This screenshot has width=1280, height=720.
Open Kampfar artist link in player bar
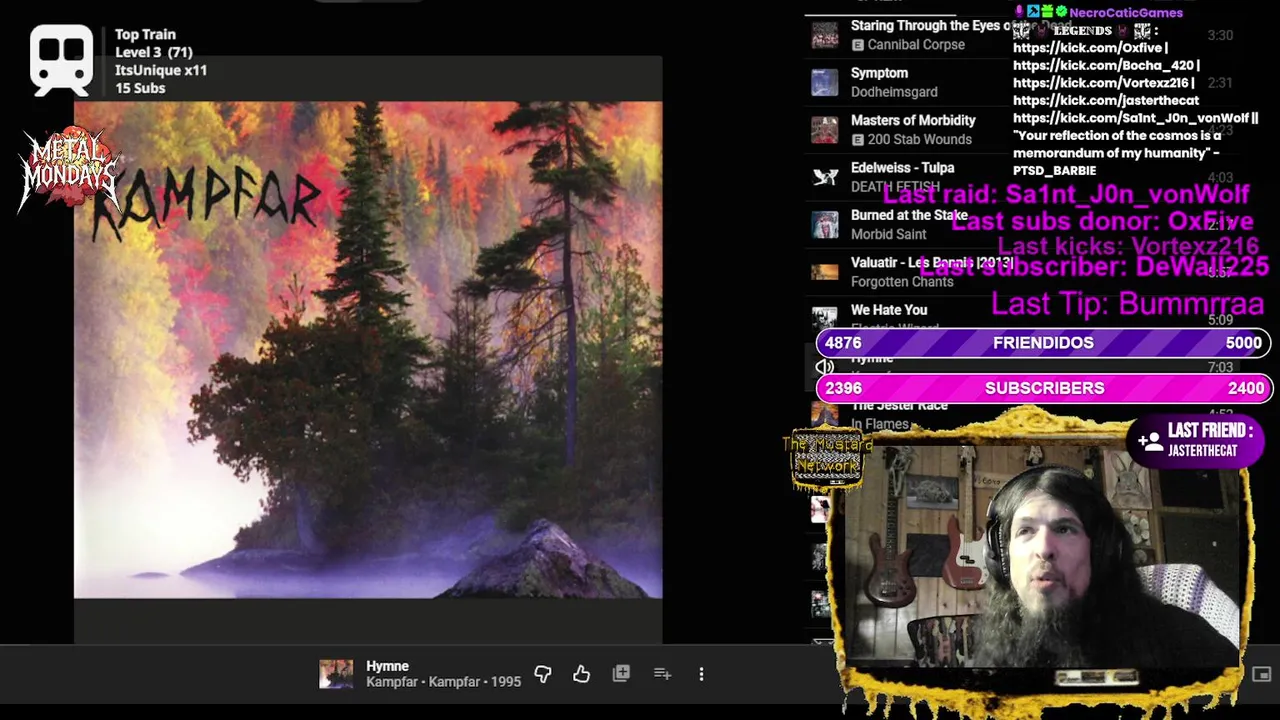(x=391, y=682)
